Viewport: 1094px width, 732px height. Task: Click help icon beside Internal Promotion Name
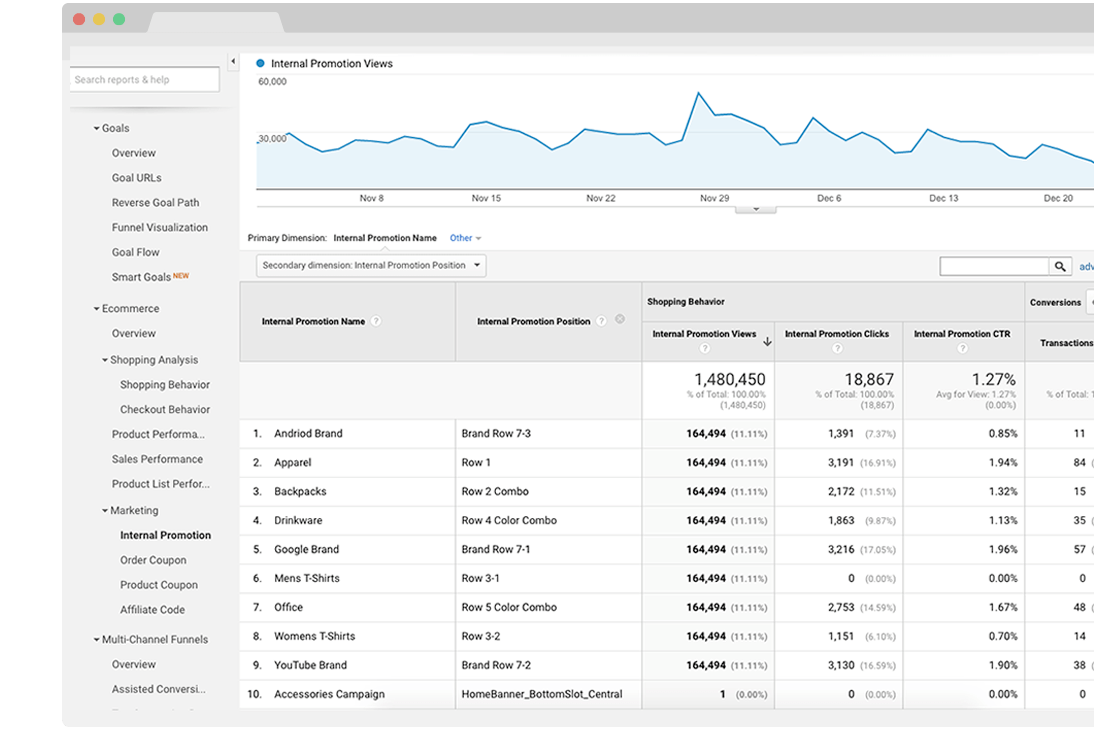pyautogui.click(x=376, y=322)
